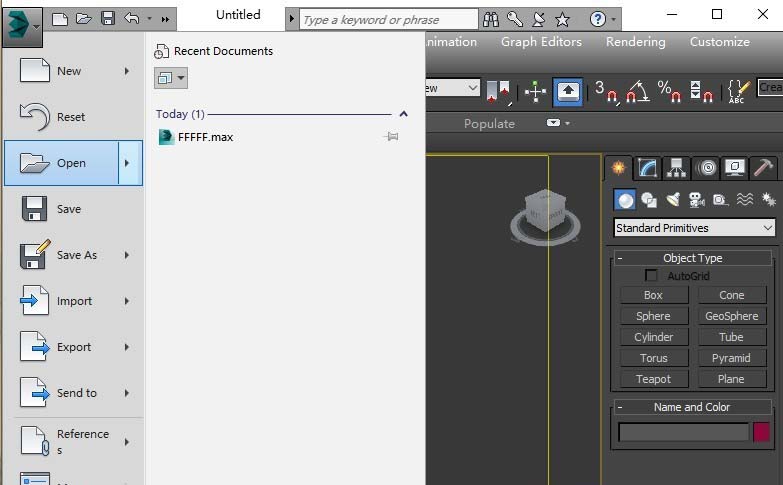Toggle the Percent Snap icon
783x485 pixels.
(669, 91)
